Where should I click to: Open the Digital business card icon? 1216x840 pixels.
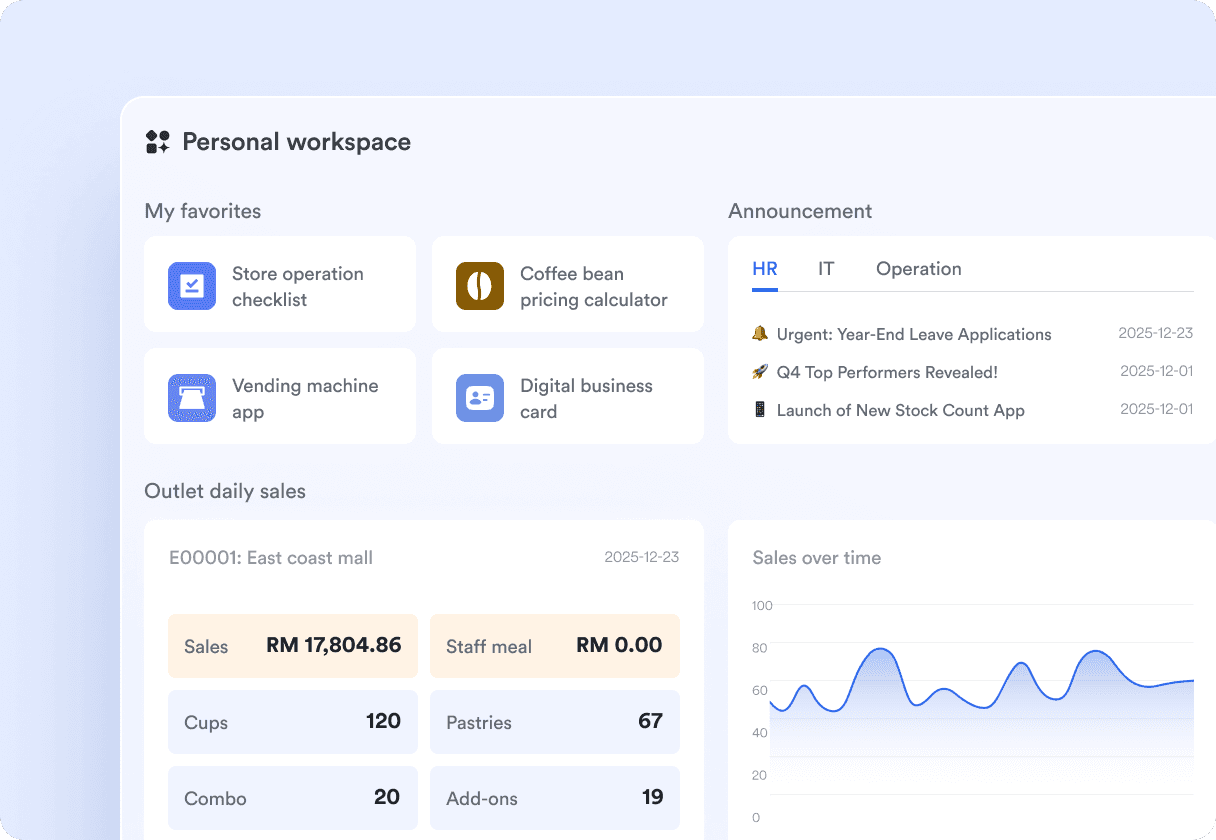point(479,397)
